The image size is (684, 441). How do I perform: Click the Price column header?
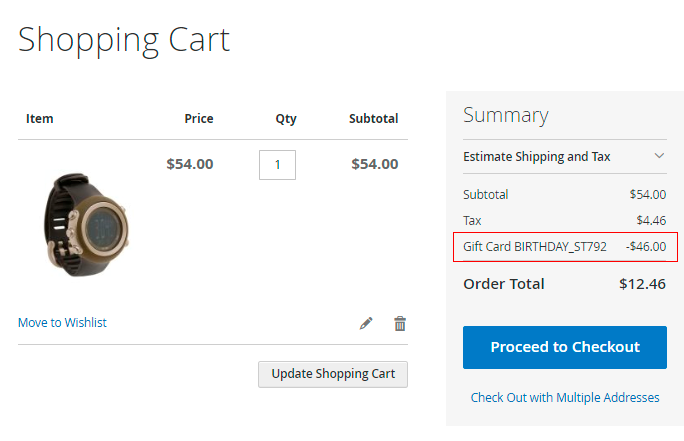coord(199,118)
